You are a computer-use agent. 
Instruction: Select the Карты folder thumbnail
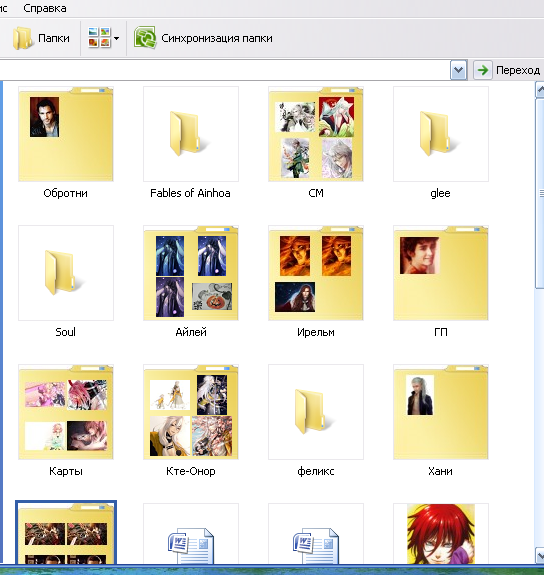click(x=66, y=412)
